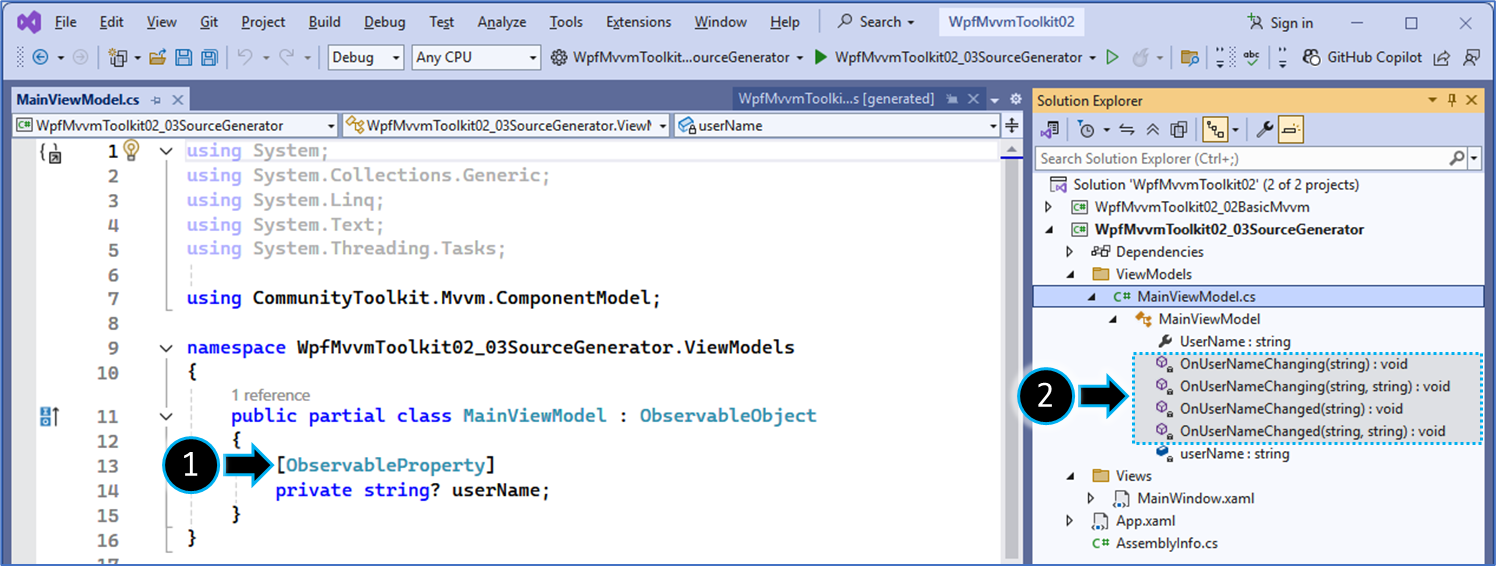Toggle pin on the MainViewModel.cs tab
This screenshot has width=1496, height=566.
155,100
